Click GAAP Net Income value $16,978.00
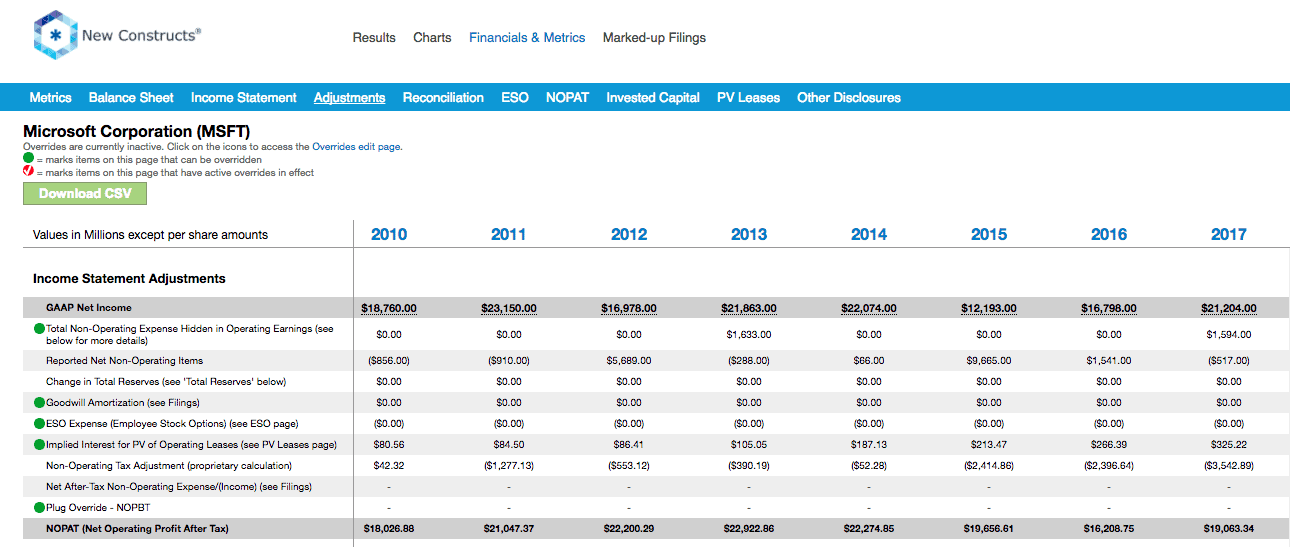 point(629,308)
